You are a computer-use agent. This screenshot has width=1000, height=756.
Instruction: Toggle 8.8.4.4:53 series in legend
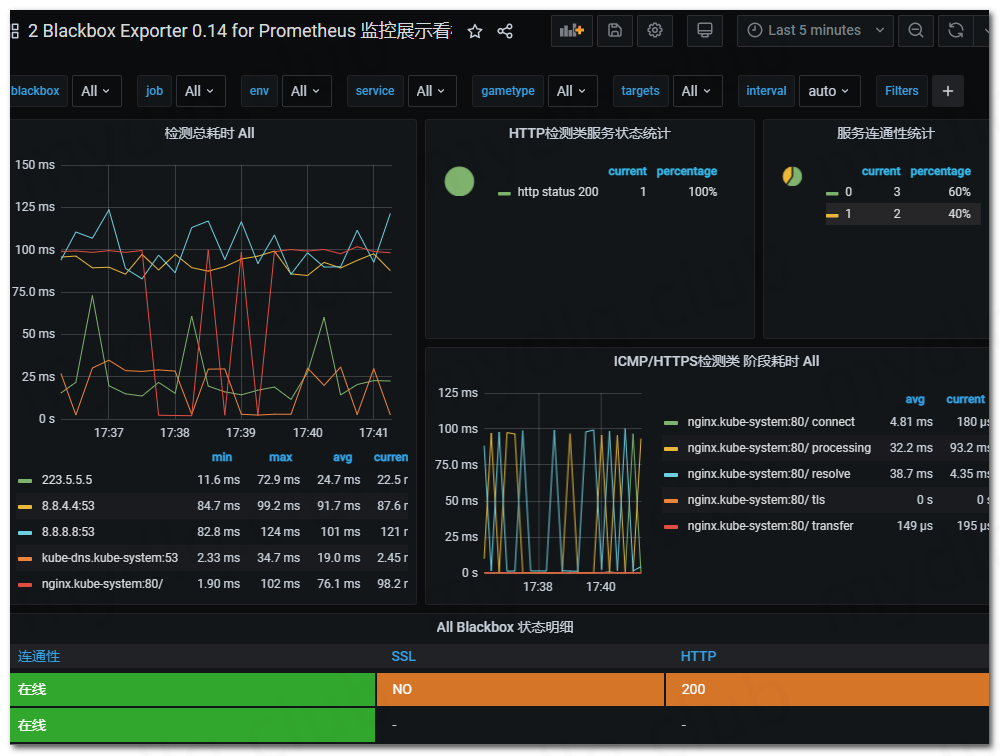pyautogui.click(x=68, y=506)
